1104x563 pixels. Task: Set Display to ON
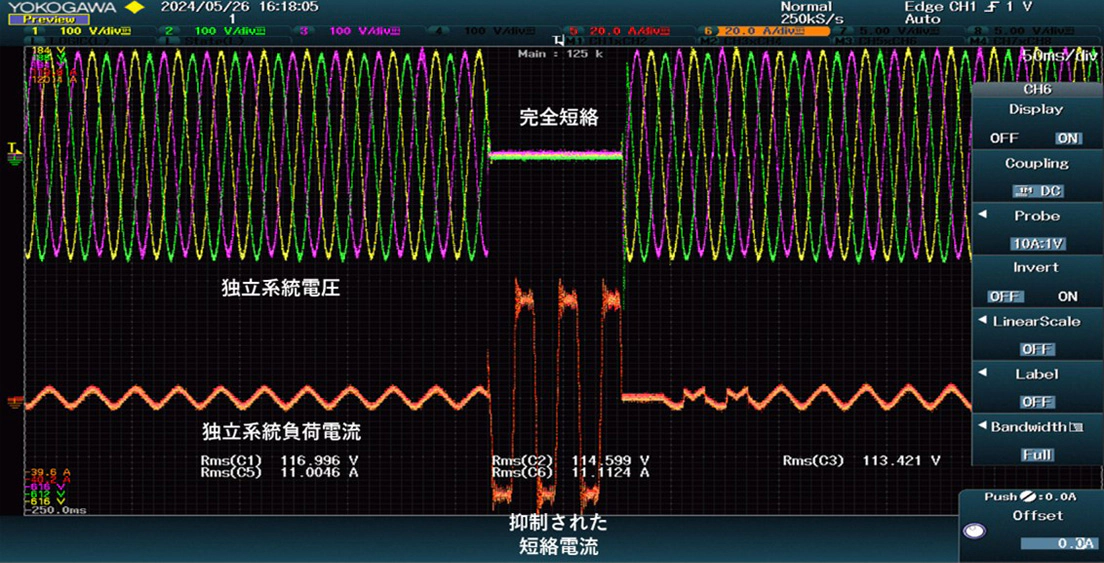pos(1068,138)
